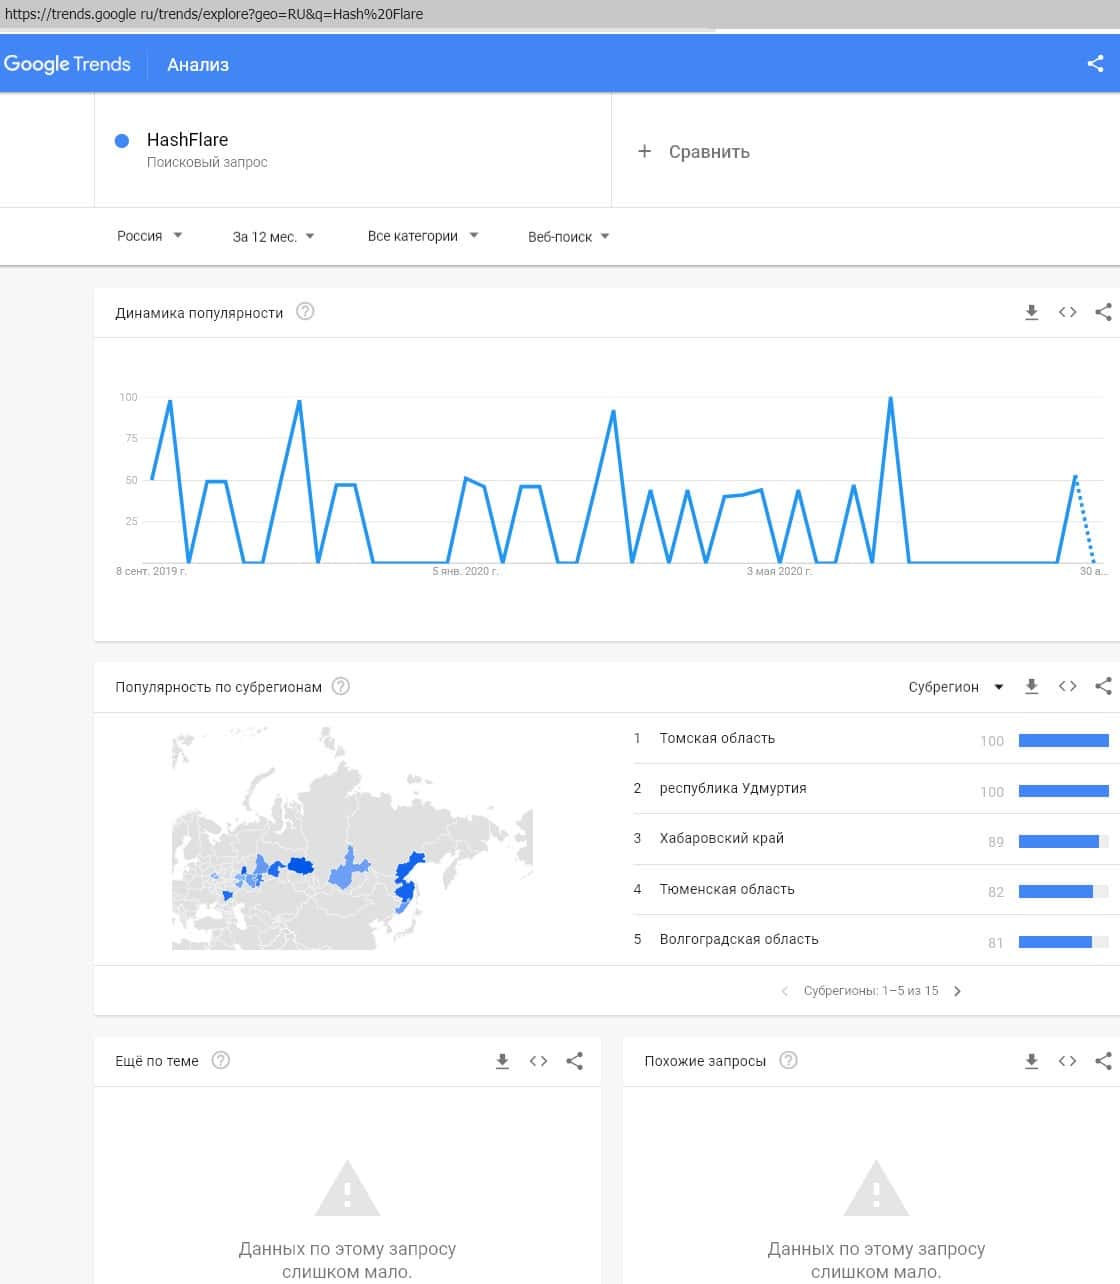Select Томская область in region list
Image resolution: width=1120 pixels, height=1284 pixels.
click(717, 738)
